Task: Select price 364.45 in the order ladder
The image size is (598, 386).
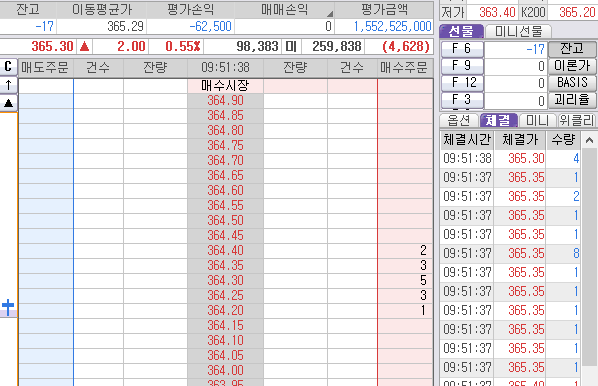Action: [x=225, y=236]
